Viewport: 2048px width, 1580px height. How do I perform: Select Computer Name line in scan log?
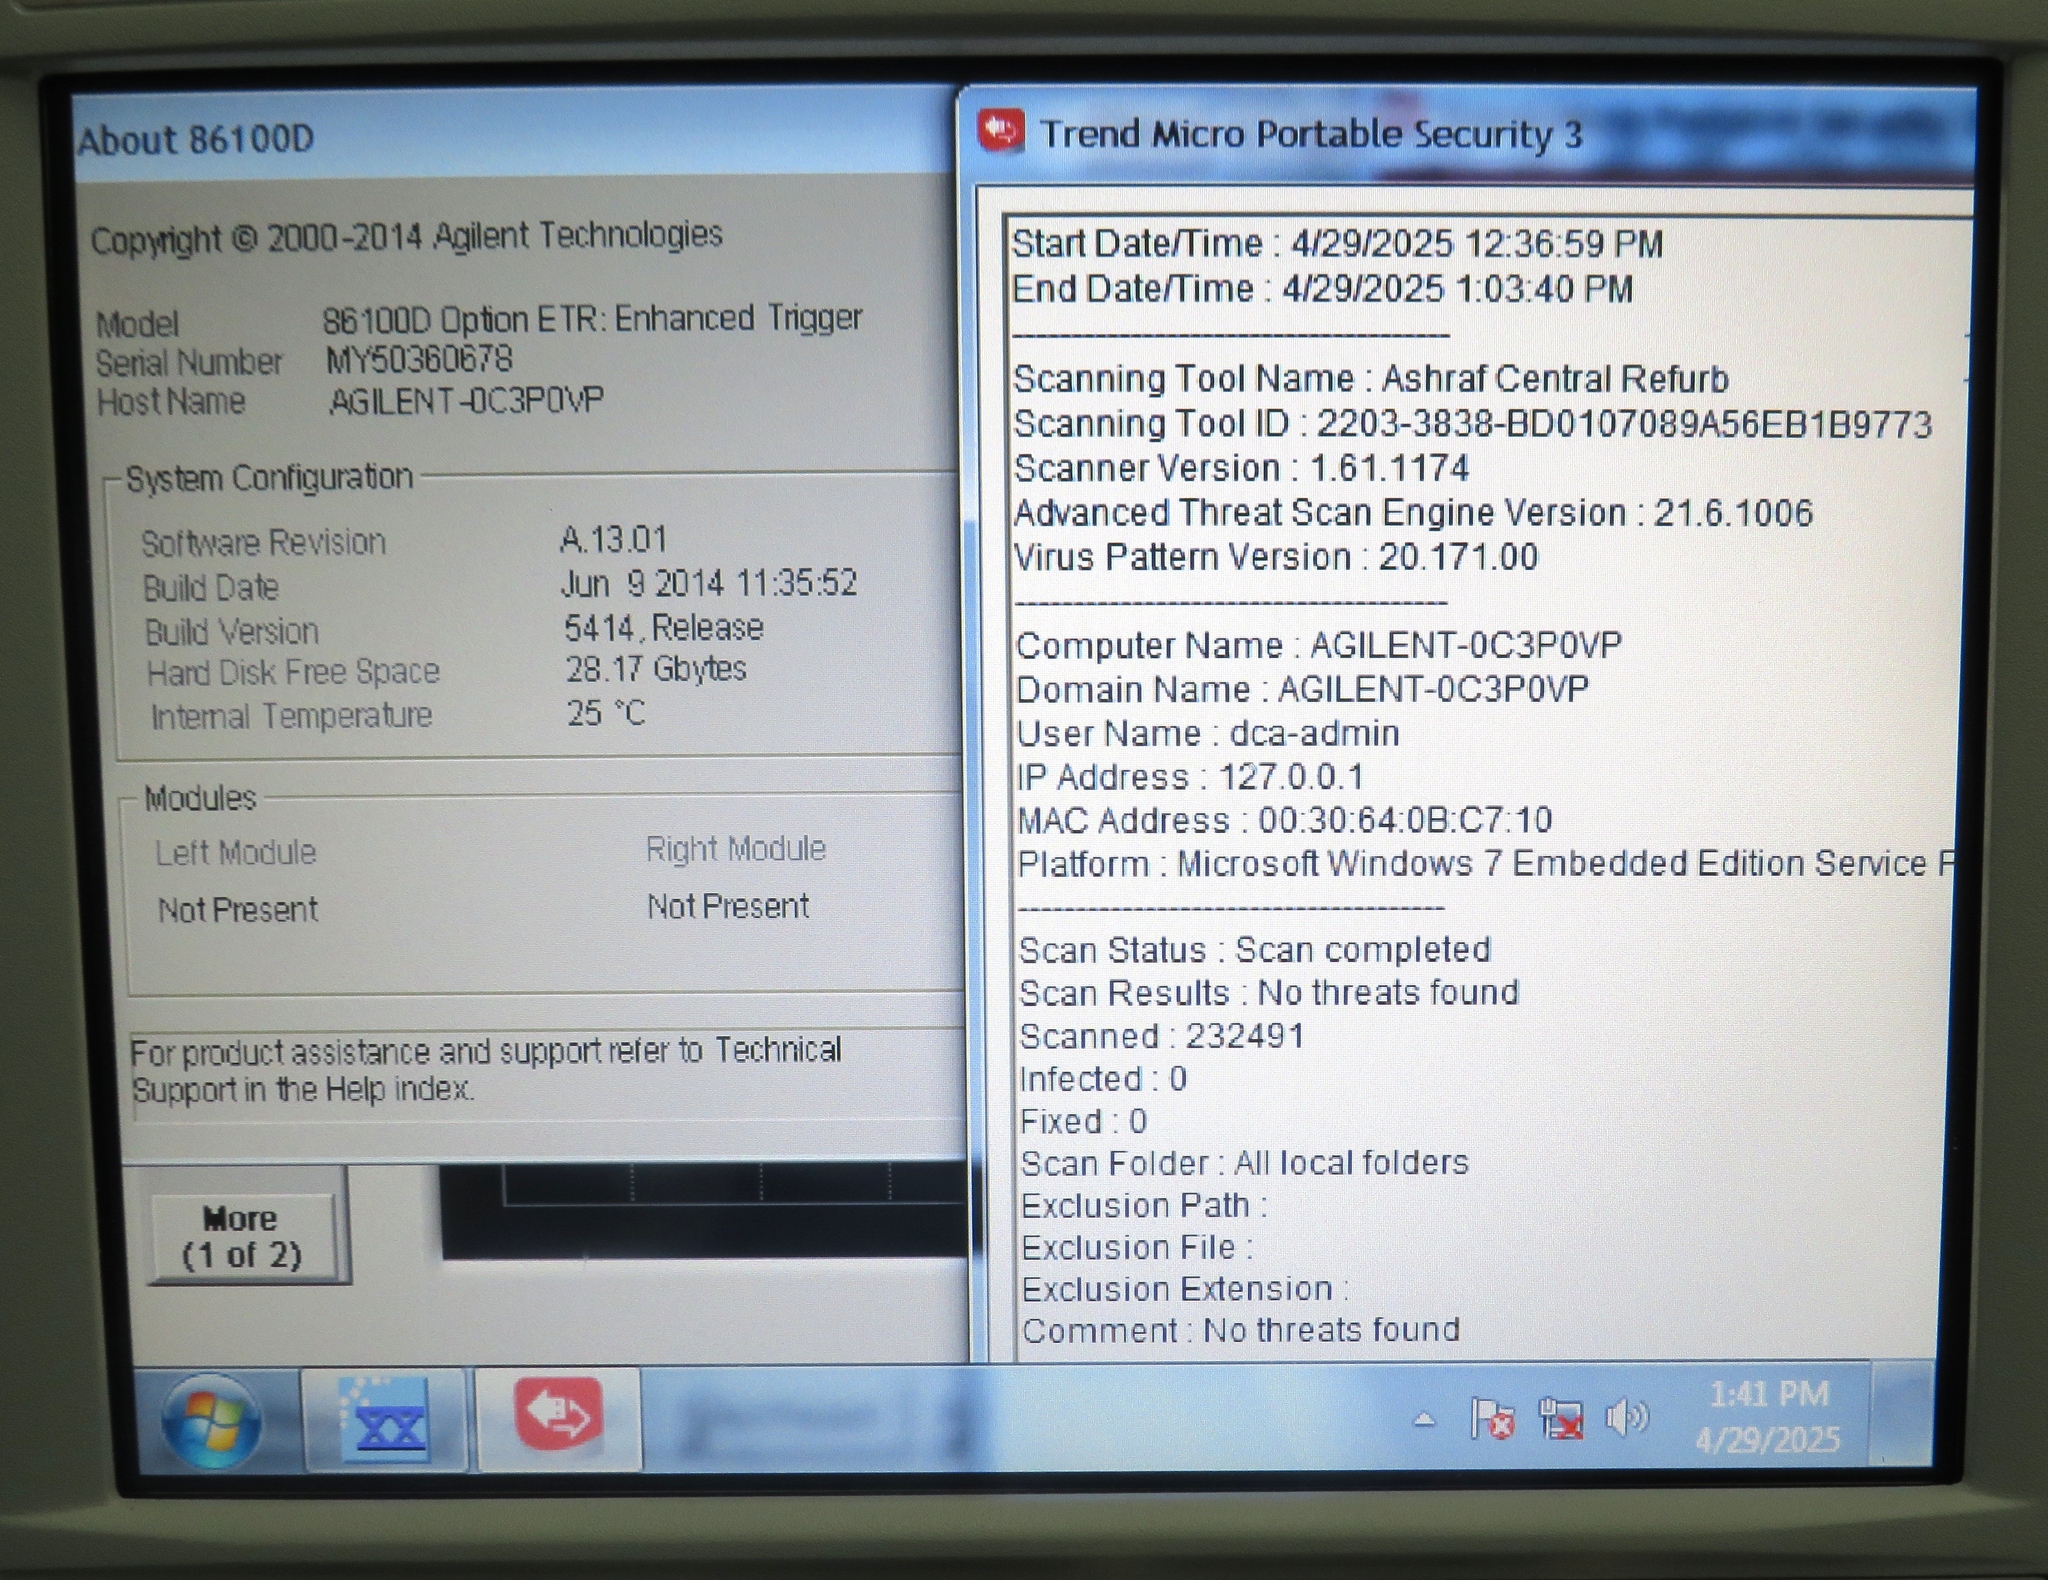1319,644
